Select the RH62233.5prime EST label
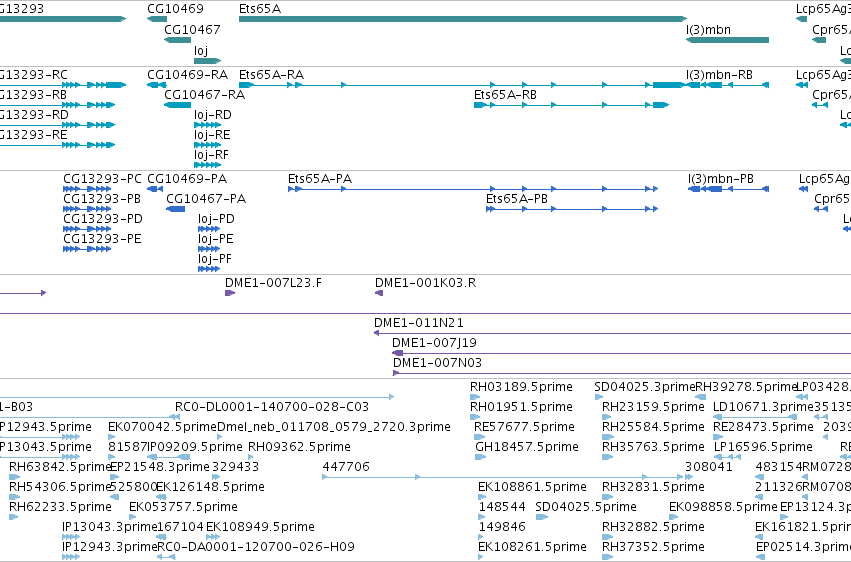The image size is (851, 562). point(60,507)
